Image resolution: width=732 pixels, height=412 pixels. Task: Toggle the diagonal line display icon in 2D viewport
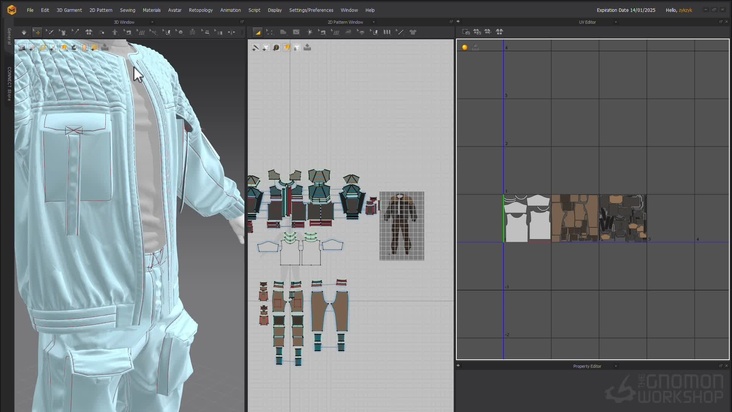[x=256, y=48]
